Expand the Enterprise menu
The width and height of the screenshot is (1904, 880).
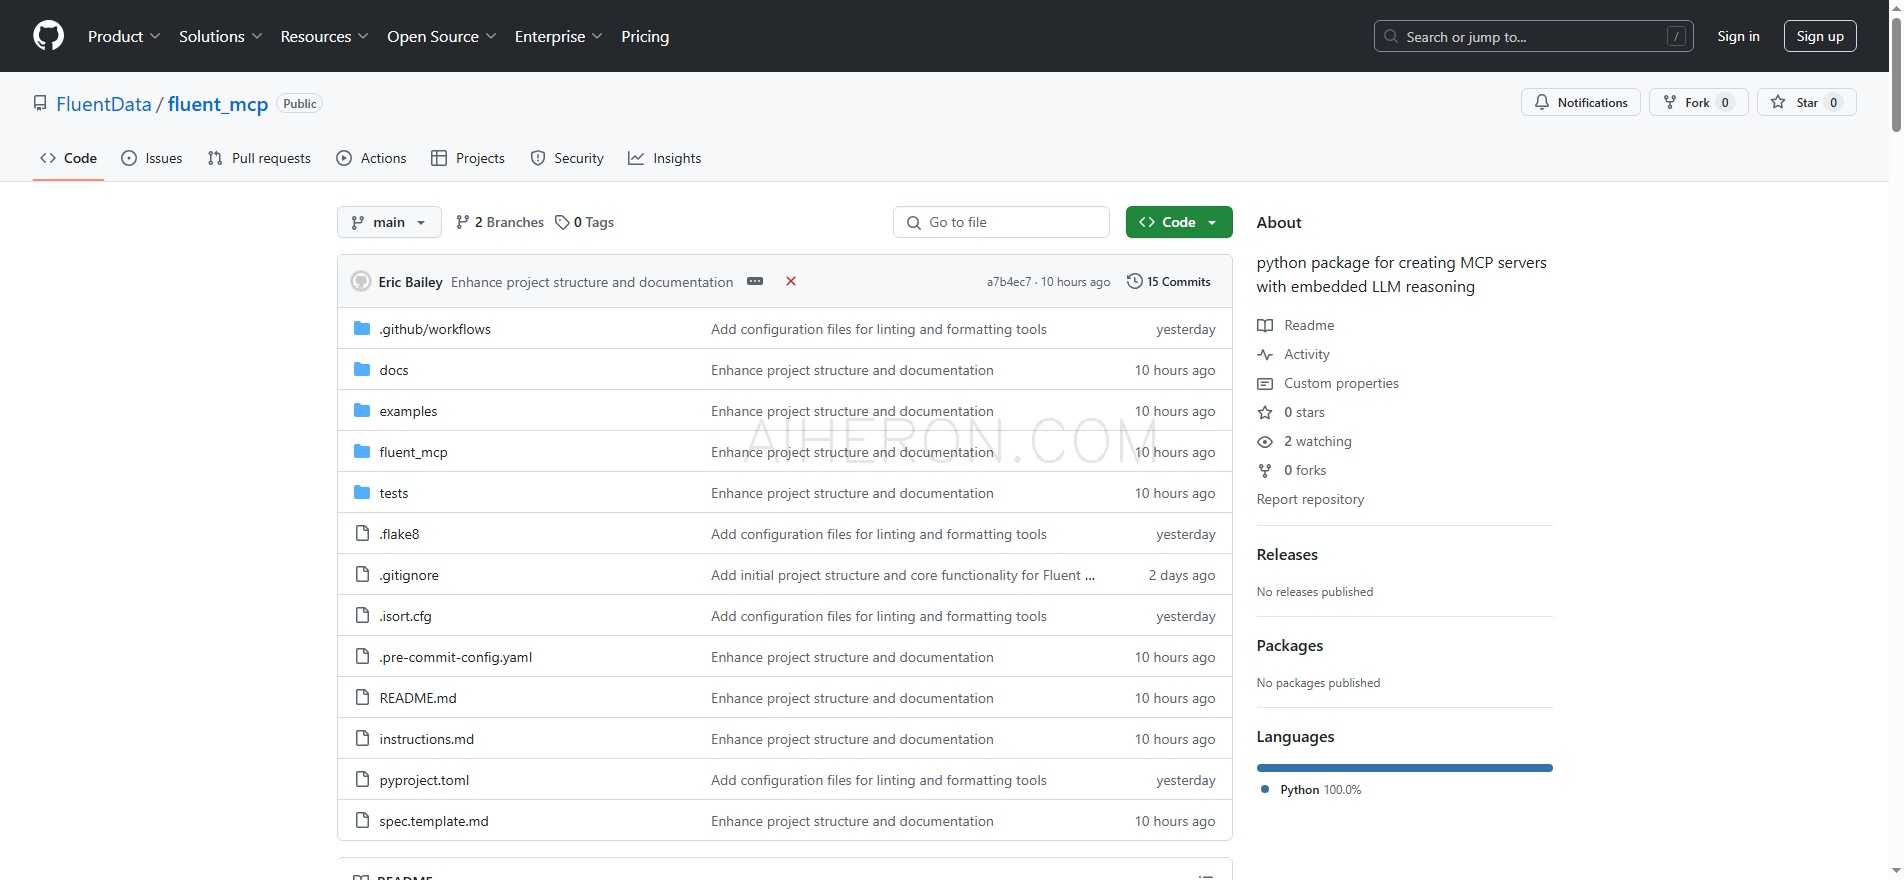pyautogui.click(x=559, y=36)
